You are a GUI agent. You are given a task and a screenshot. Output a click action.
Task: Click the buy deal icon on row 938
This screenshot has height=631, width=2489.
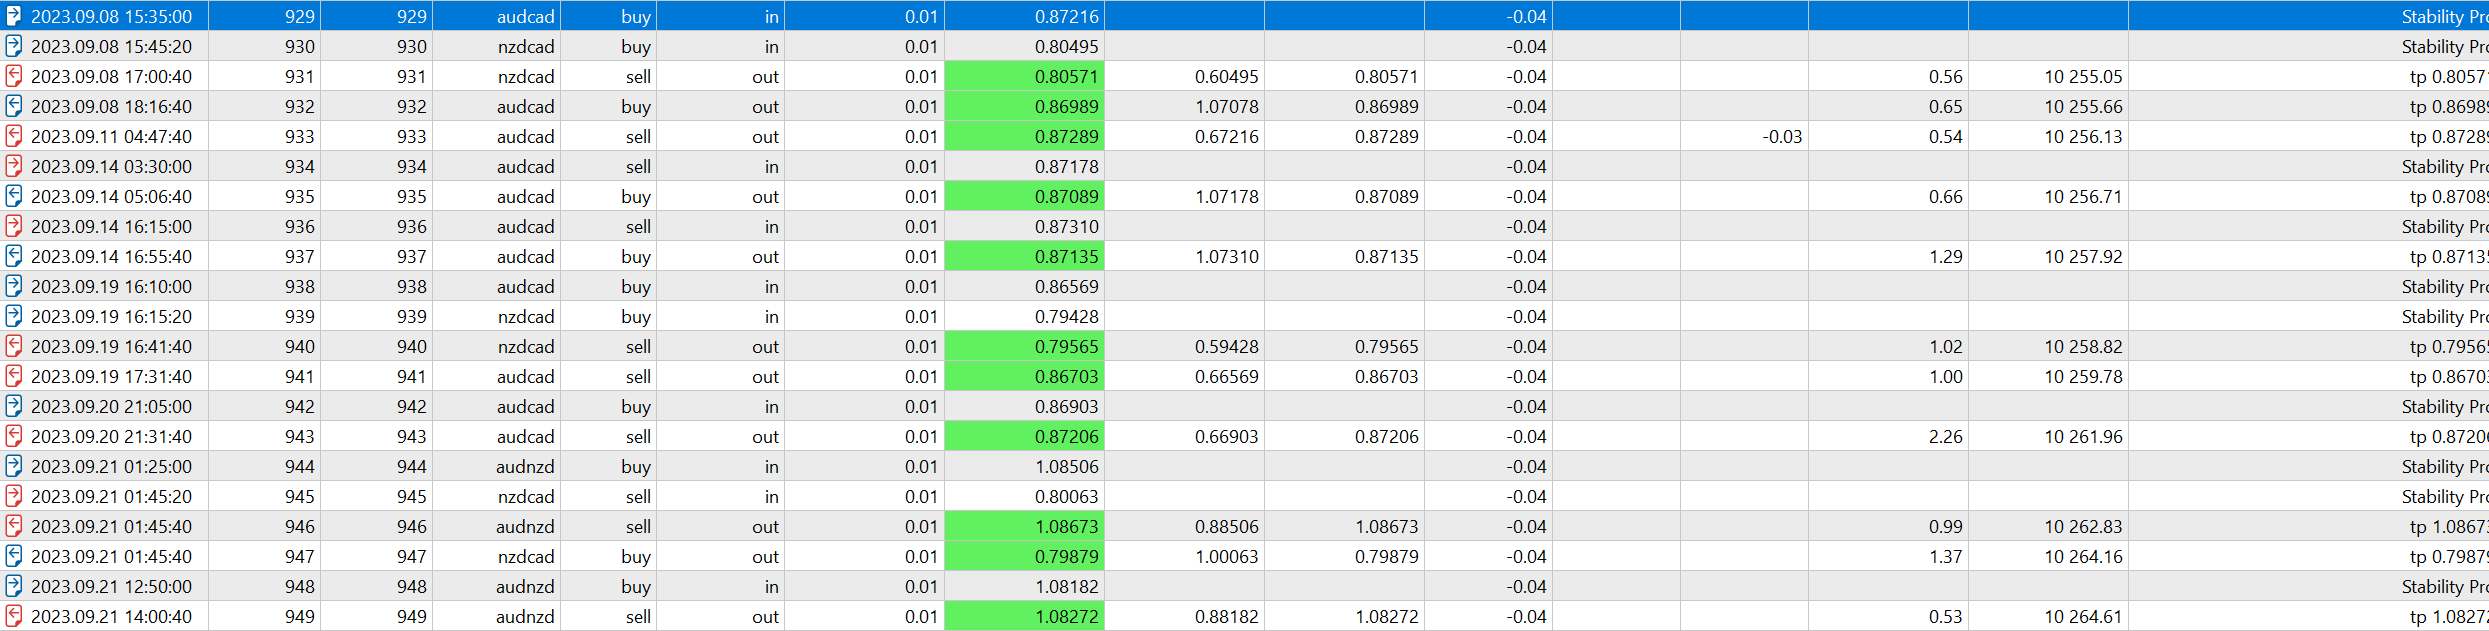[x=14, y=286]
